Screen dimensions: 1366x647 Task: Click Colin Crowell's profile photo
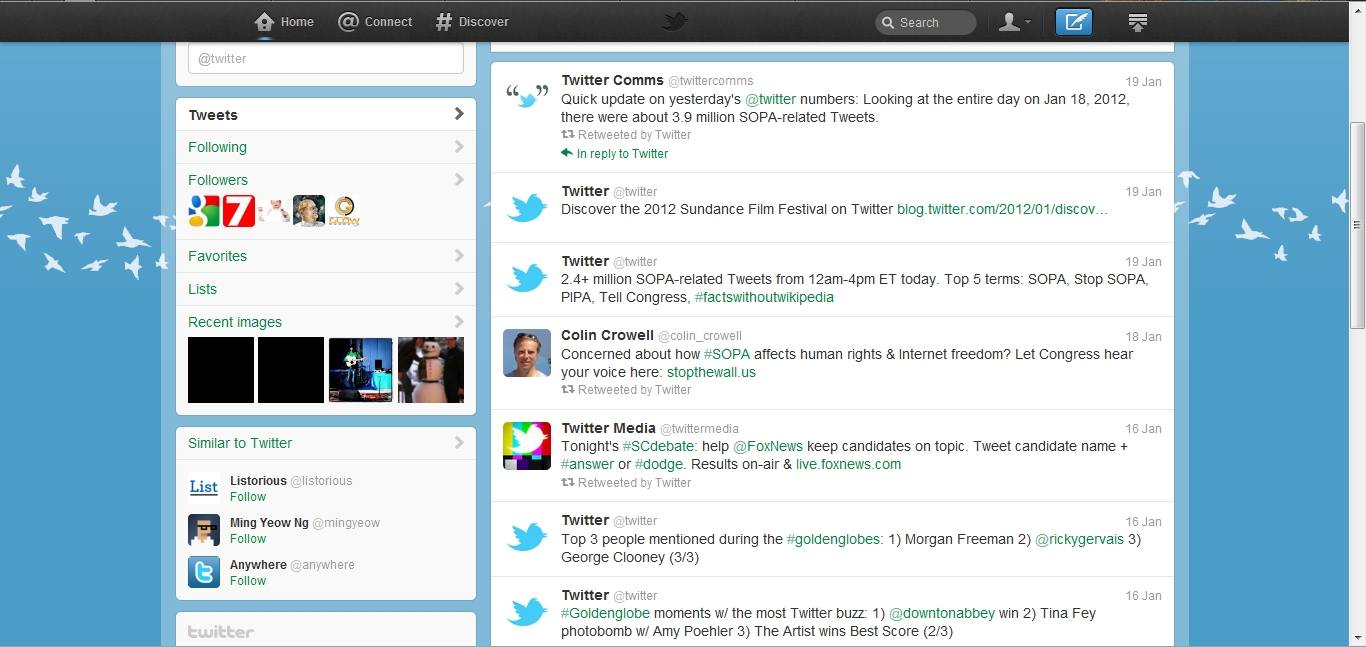pyautogui.click(x=527, y=353)
